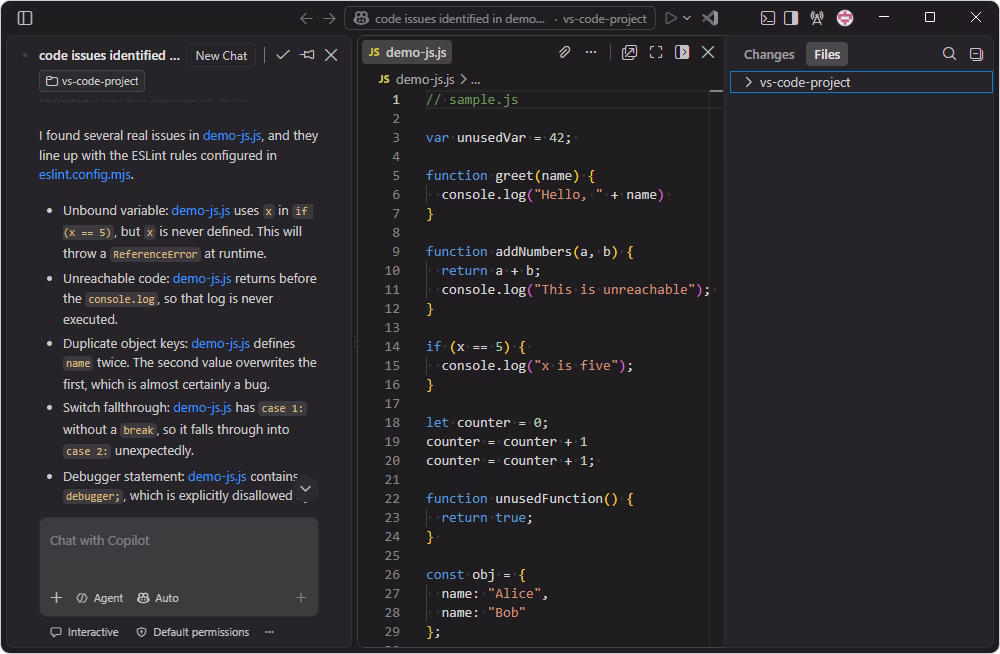1000x654 pixels.
Task: Open the dropdown chevron beside Run icon
Action: click(x=687, y=18)
